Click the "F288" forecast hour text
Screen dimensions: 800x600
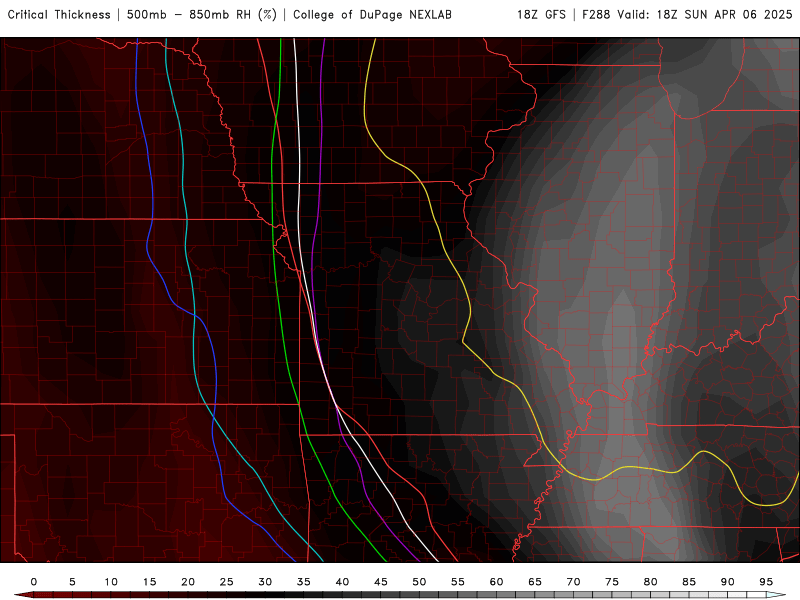(596, 15)
